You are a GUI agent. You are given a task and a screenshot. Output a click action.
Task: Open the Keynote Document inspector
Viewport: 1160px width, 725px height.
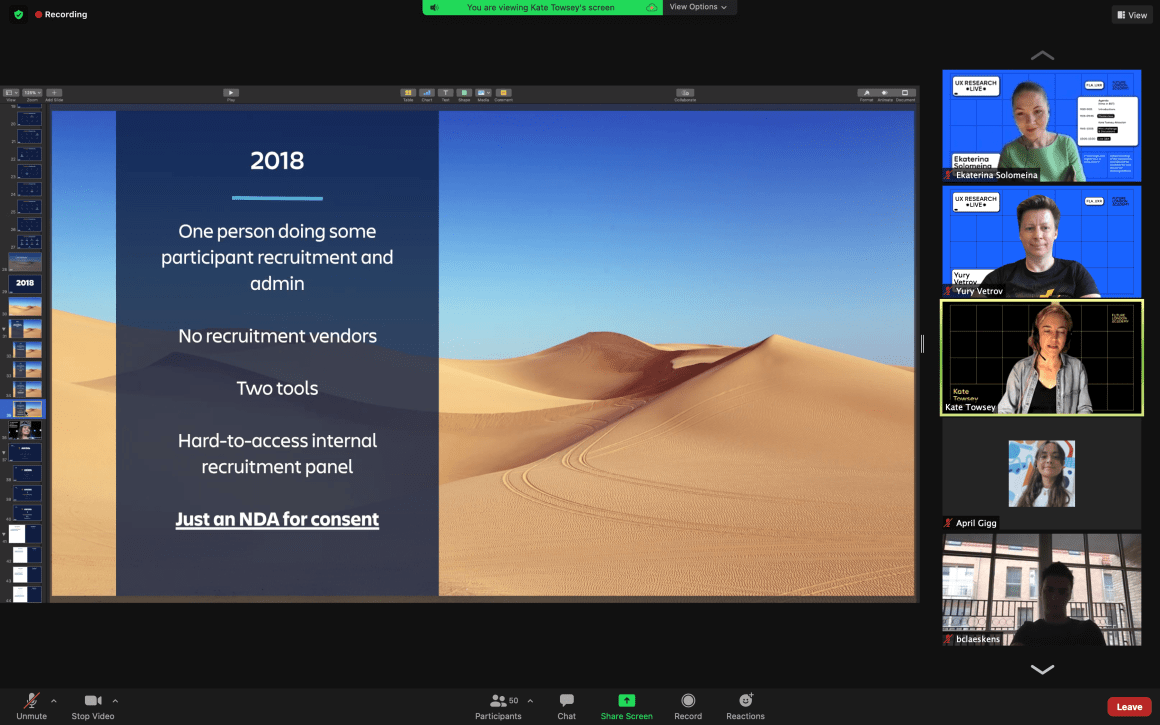[905, 94]
